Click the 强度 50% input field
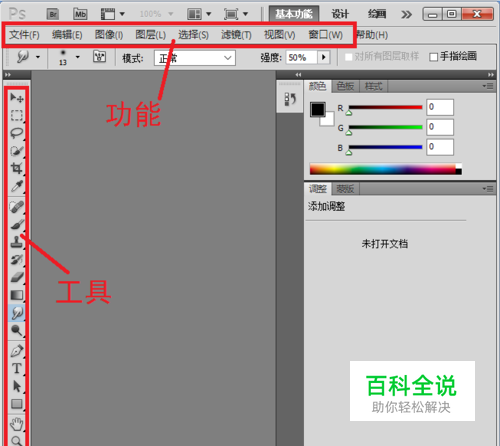The image size is (500, 446). coord(301,57)
